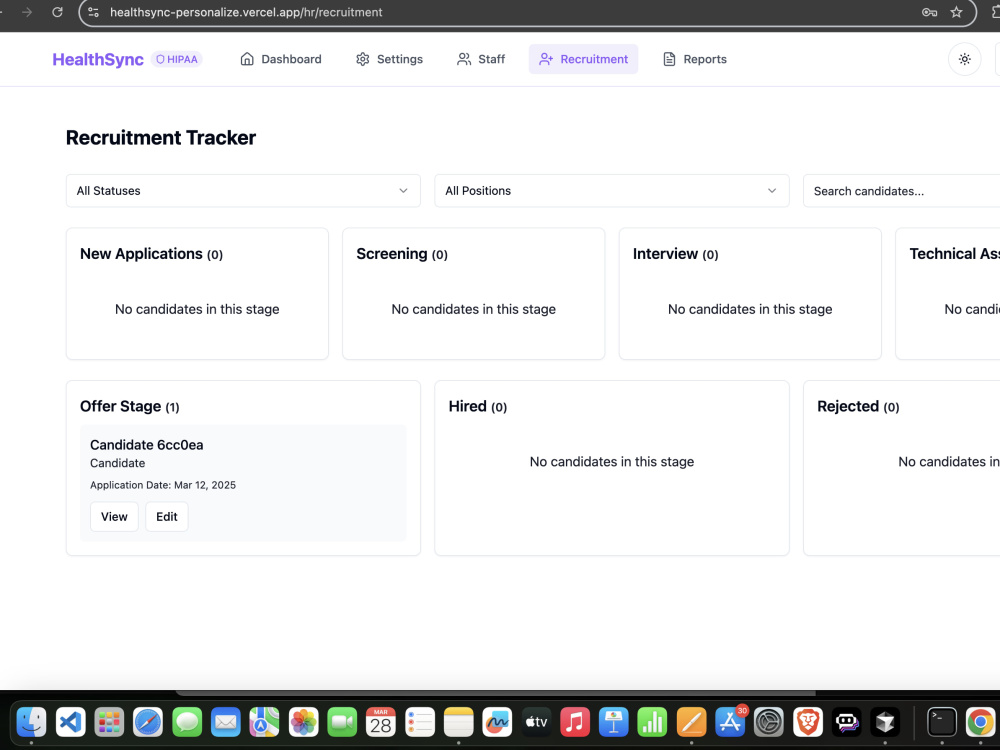1000x750 pixels.
Task: Open Keynote from the dock
Action: point(614,723)
